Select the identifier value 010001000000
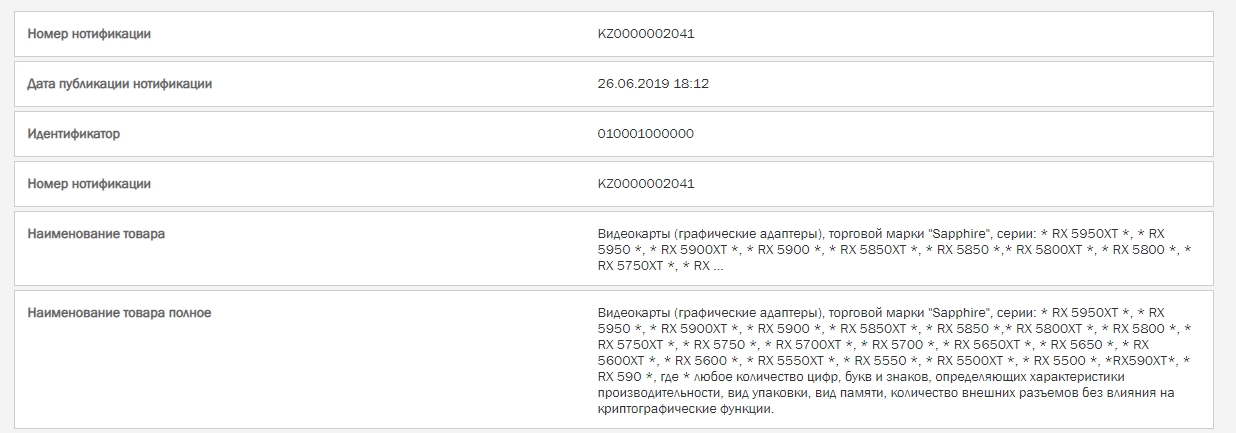The width and height of the screenshot is (1236, 433). tap(645, 134)
